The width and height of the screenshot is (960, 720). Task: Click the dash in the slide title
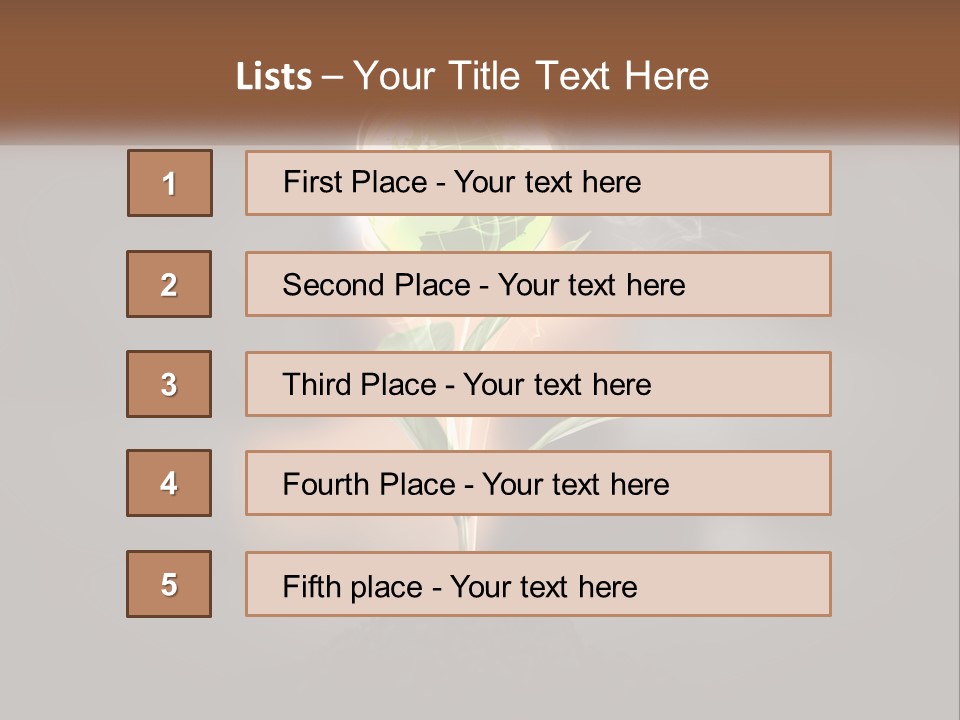coord(332,77)
